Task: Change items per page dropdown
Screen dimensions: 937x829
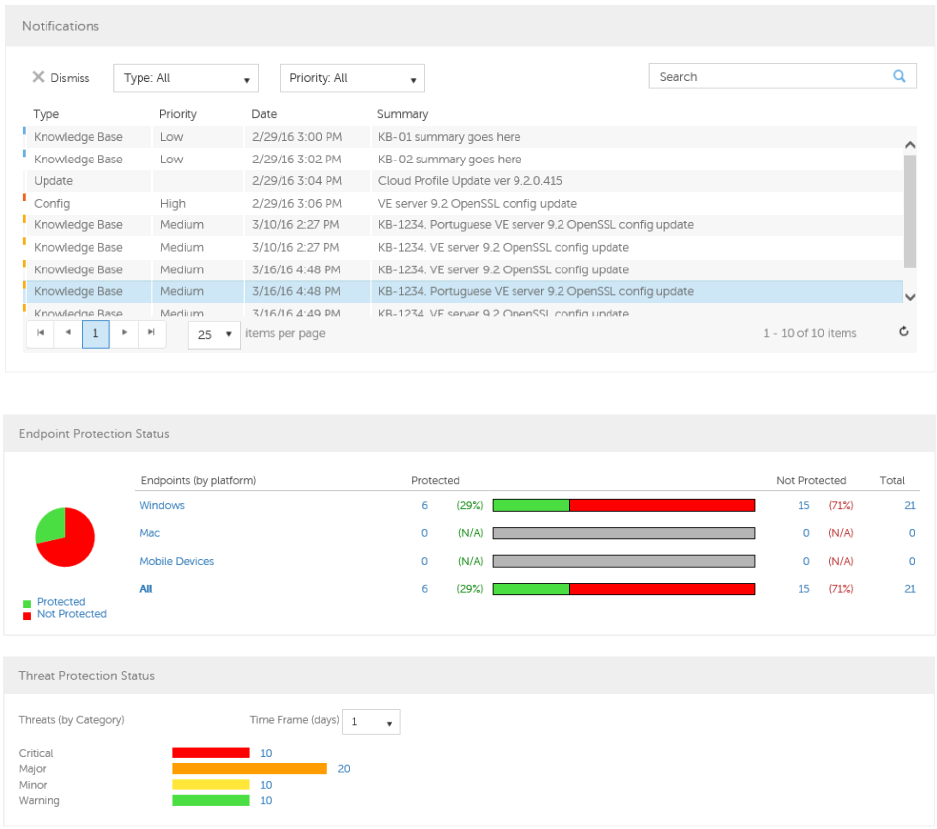Action: pyautogui.click(x=214, y=334)
